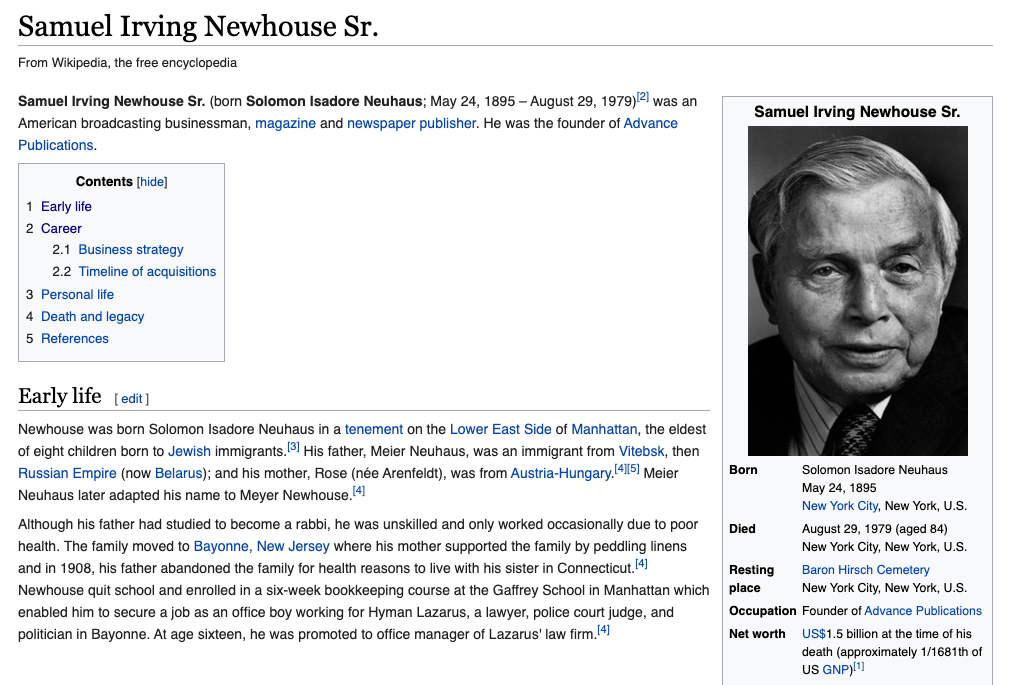Go to Business strategy subsection
Image resolution: width=1010 pixels, height=685 pixels.
(x=131, y=250)
